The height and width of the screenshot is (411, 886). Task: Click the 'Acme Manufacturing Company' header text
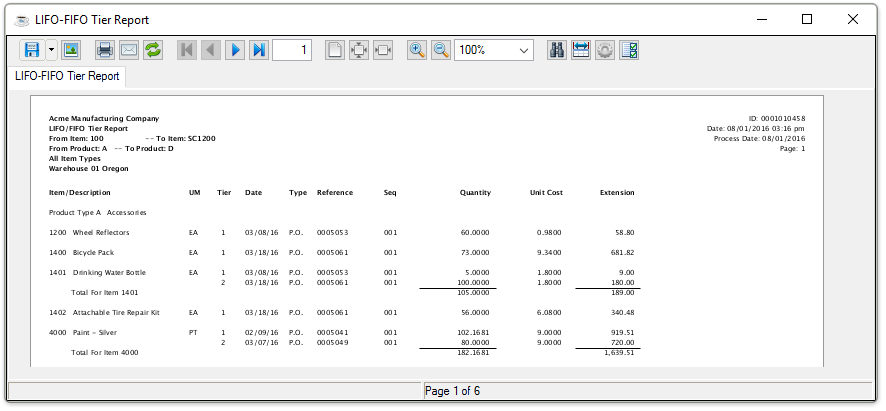coord(104,119)
